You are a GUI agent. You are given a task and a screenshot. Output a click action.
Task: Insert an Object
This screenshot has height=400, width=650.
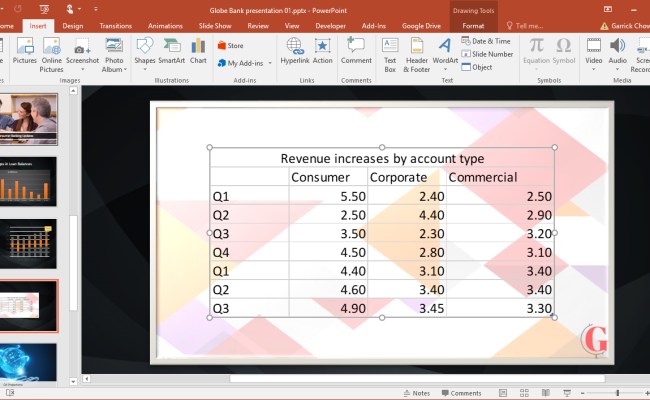pyautogui.click(x=477, y=67)
